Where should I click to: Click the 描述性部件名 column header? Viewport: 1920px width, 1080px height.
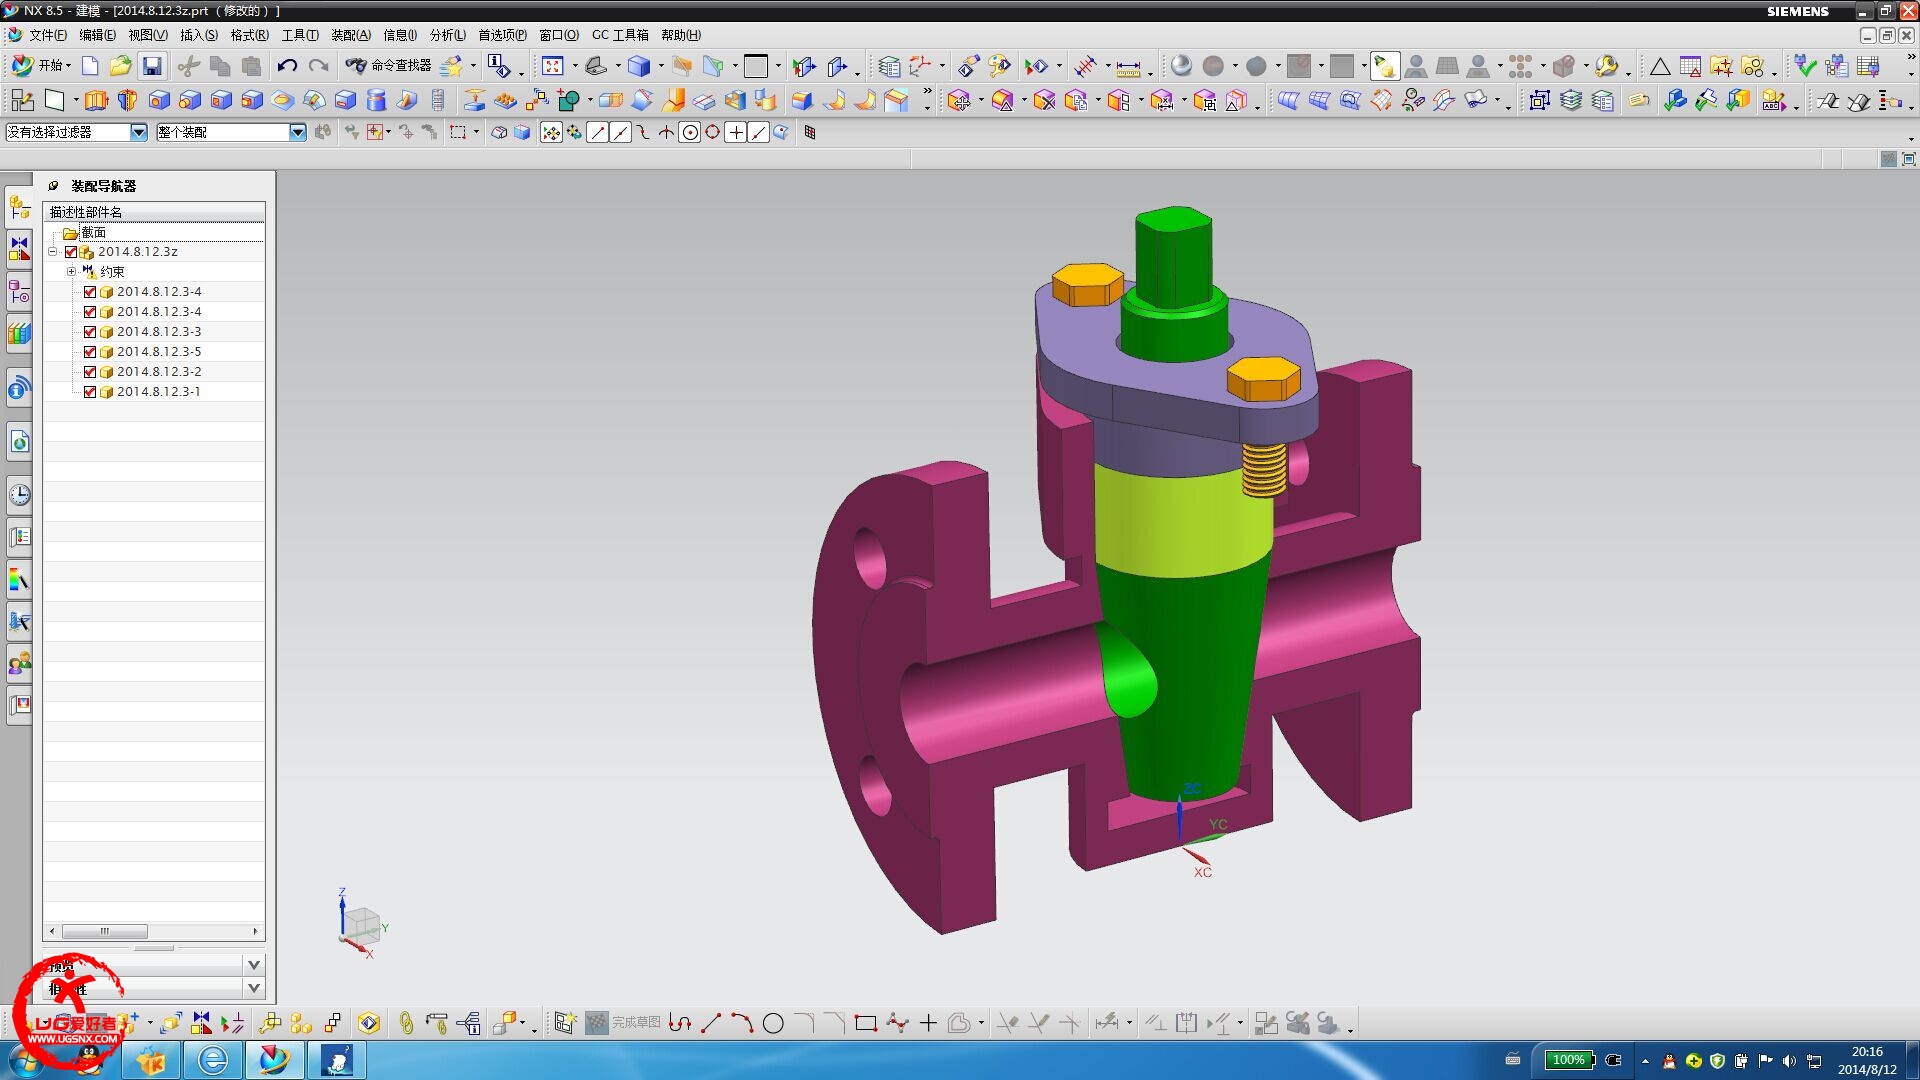[154, 212]
